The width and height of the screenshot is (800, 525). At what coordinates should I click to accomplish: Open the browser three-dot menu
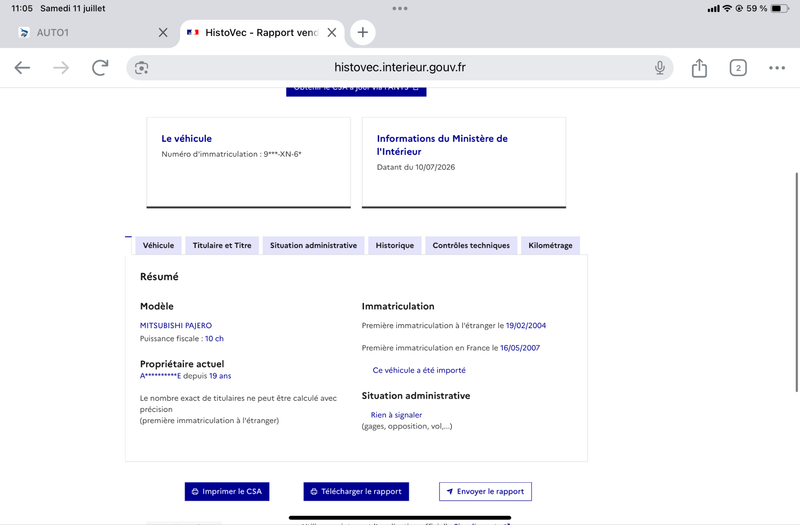pyautogui.click(x=777, y=68)
